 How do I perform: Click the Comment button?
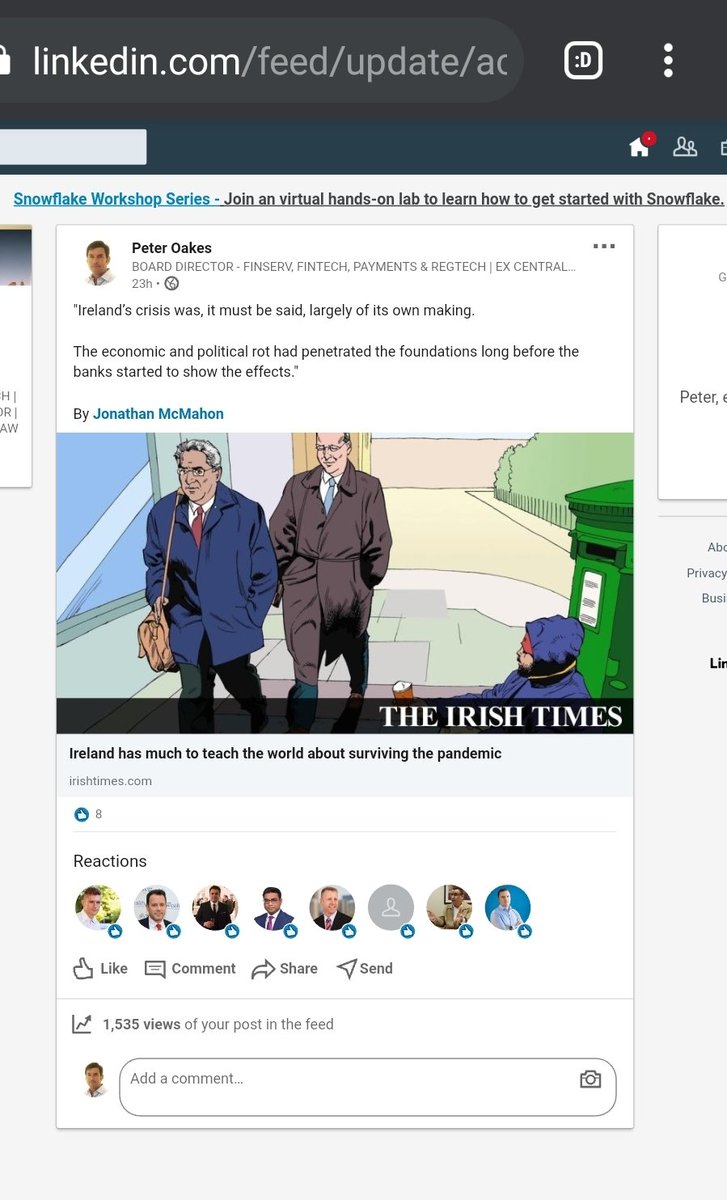pyautogui.click(x=190, y=968)
